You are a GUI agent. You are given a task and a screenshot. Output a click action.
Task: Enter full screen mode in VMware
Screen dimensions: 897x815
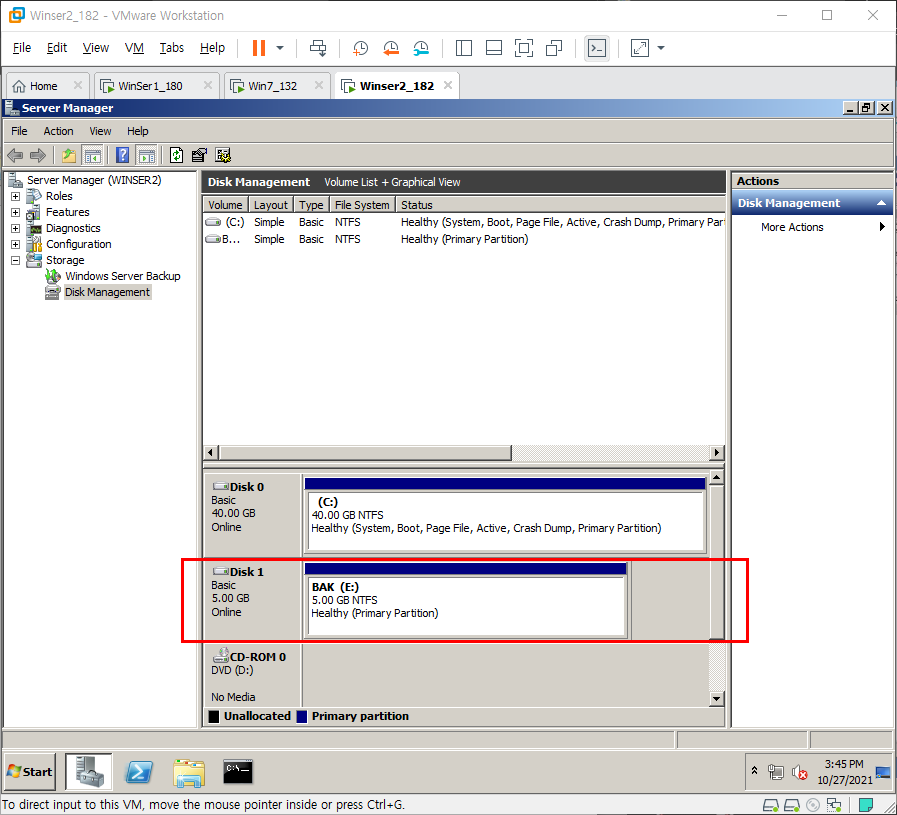point(523,48)
